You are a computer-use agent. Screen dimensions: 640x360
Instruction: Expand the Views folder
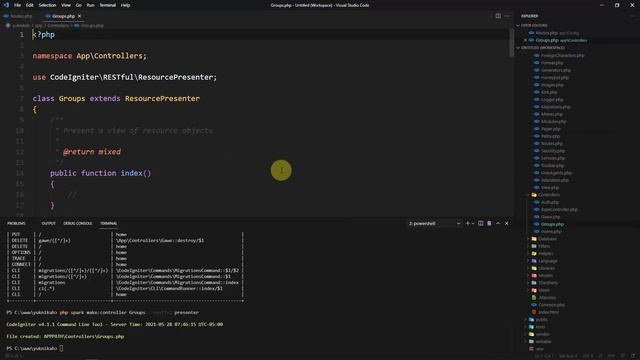pos(544,291)
